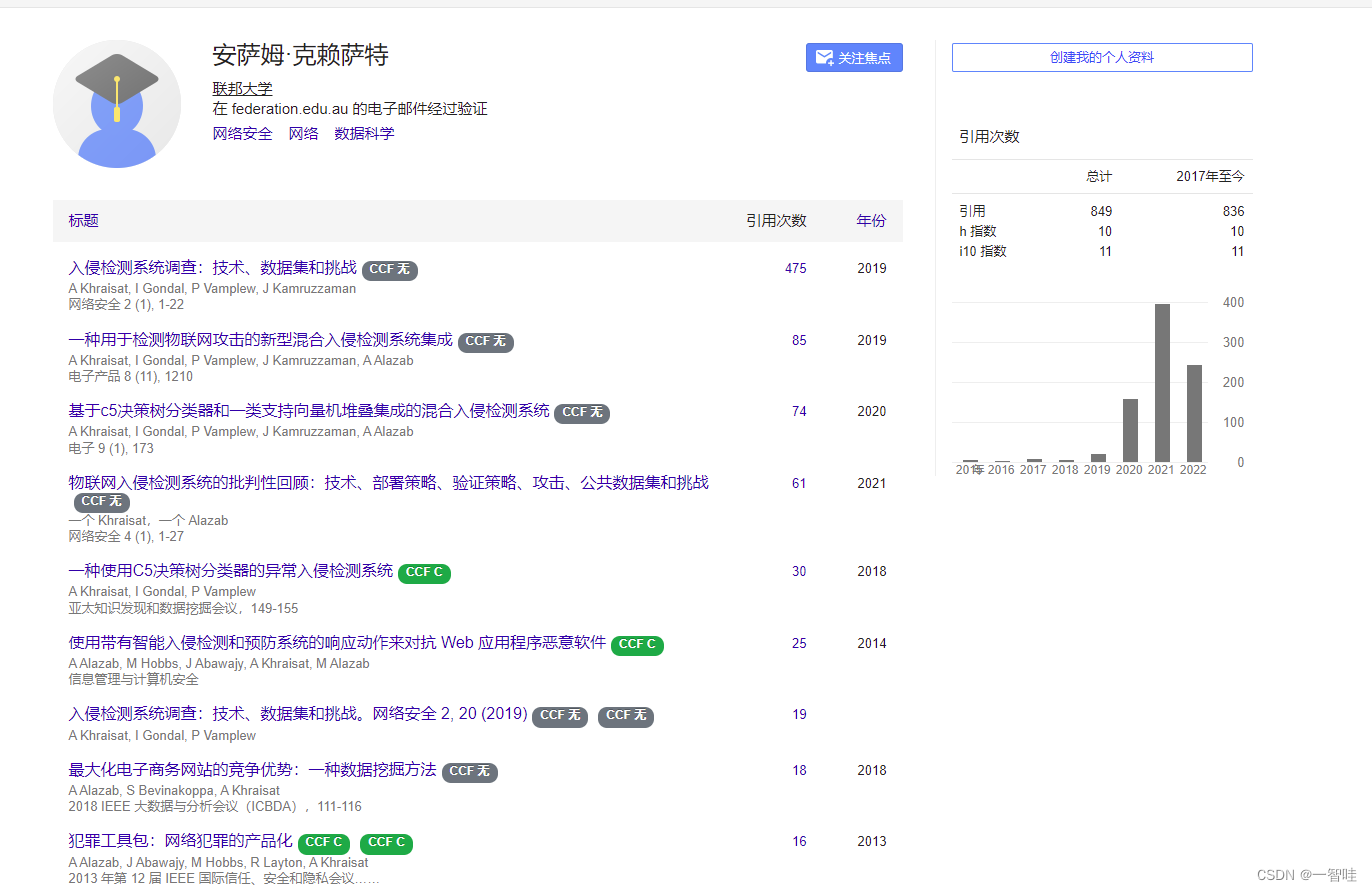Click second green CCF C badge on 犯罪工具包 paper

point(386,843)
